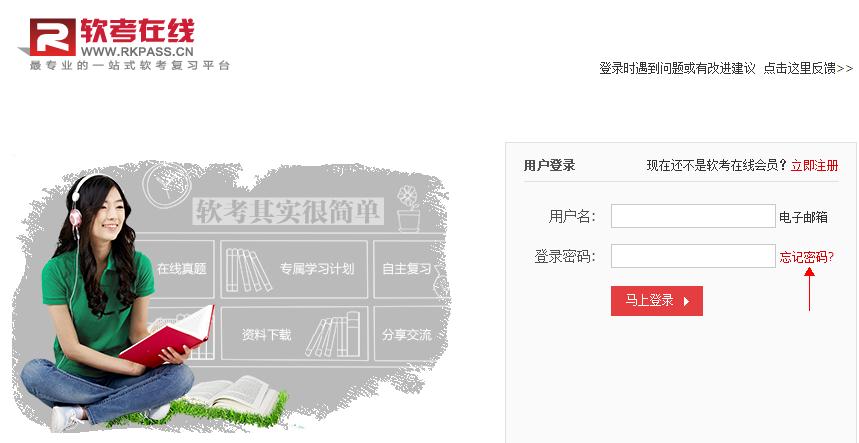Click the 专属学习计划 books icon
The height and width of the screenshot is (443, 859).
248,270
